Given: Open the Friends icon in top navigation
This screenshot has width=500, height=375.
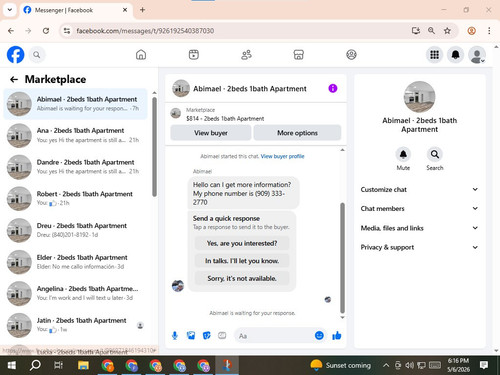Looking at the screenshot, I should (246, 55).
